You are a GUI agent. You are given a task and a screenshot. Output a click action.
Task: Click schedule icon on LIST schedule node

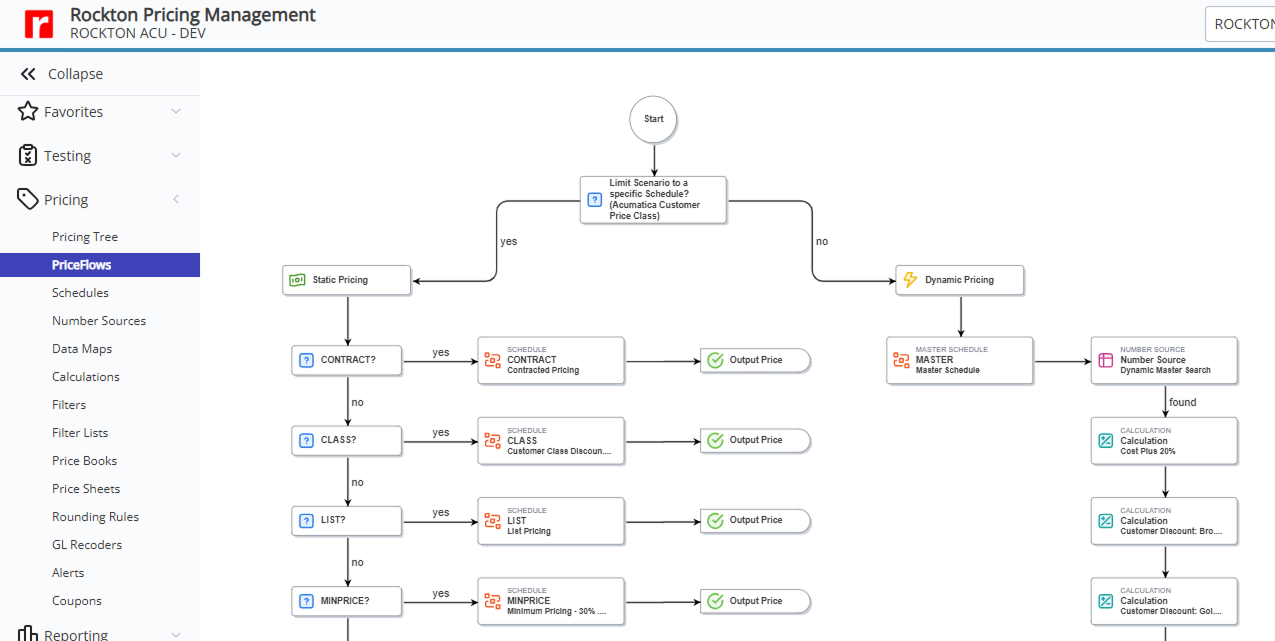point(492,520)
